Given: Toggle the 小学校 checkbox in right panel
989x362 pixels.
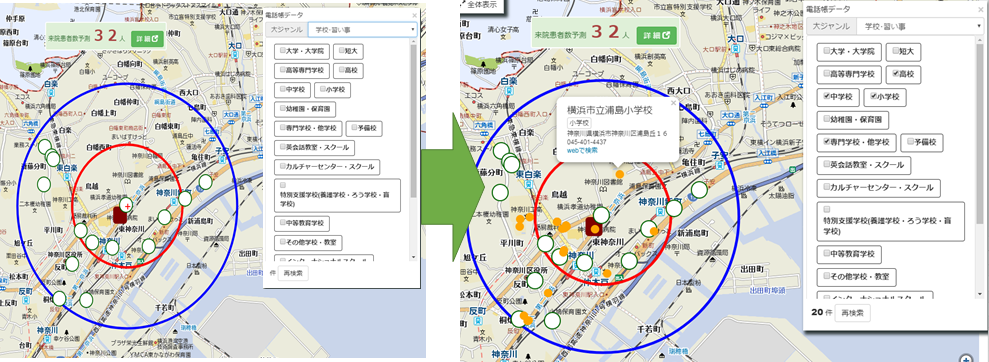Looking at the screenshot, I should coord(874,96).
